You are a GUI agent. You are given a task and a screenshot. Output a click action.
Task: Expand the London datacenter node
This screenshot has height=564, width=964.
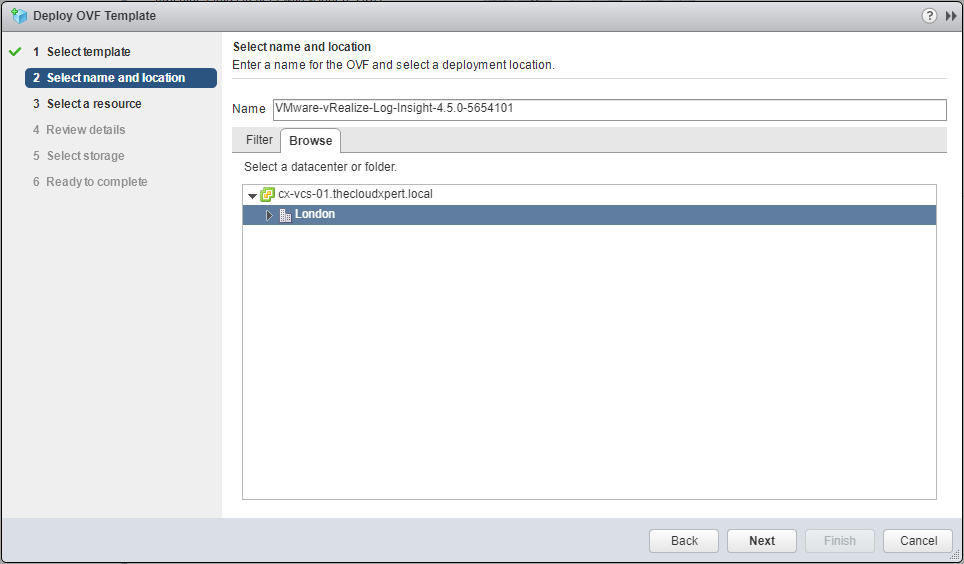(x=269, y=215)
